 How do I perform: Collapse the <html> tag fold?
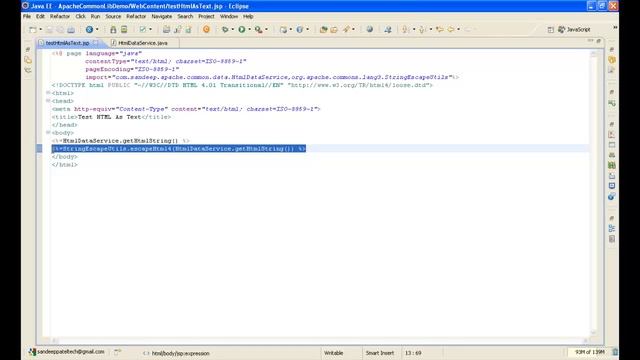48,93
